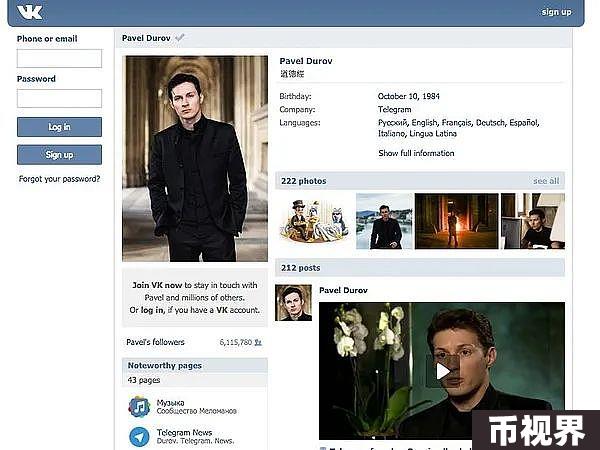Click the 'Русский' language link
The height and width of the screenshot is (450, 600).
tap(392, 123)
